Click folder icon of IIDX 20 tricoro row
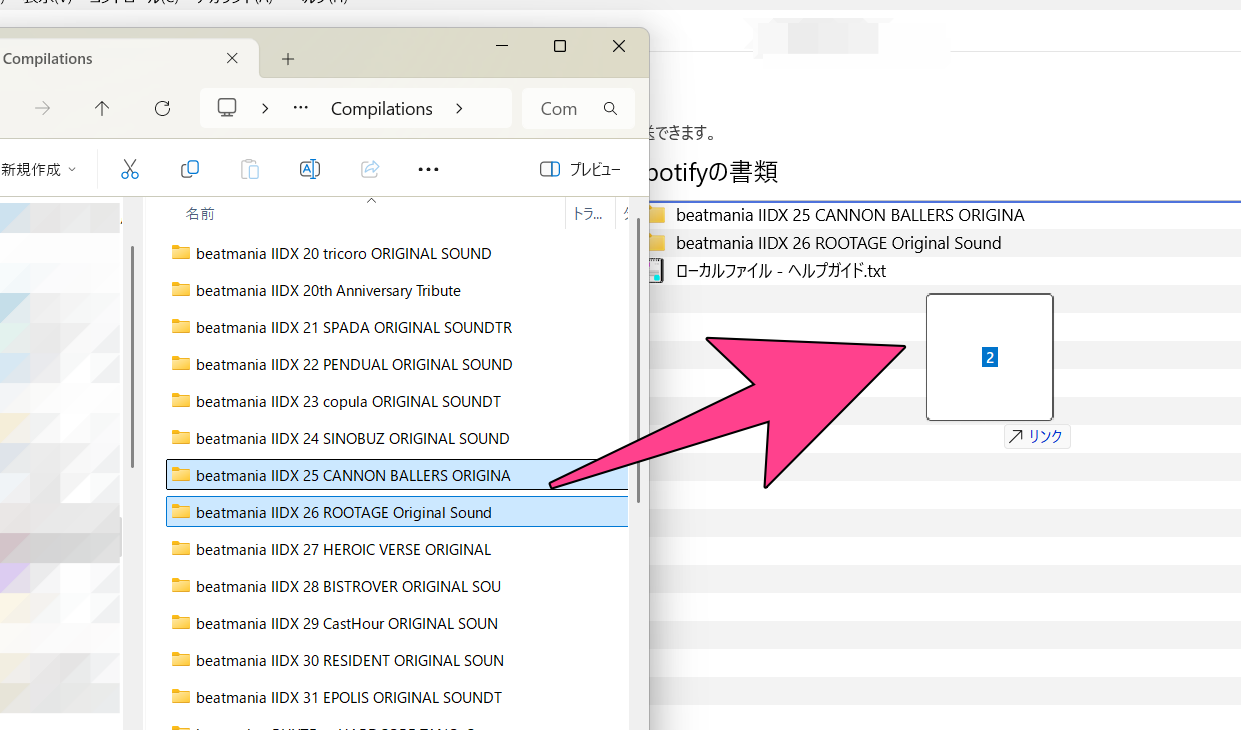Viewport: 1241px width, 730px height. (181, 253)
